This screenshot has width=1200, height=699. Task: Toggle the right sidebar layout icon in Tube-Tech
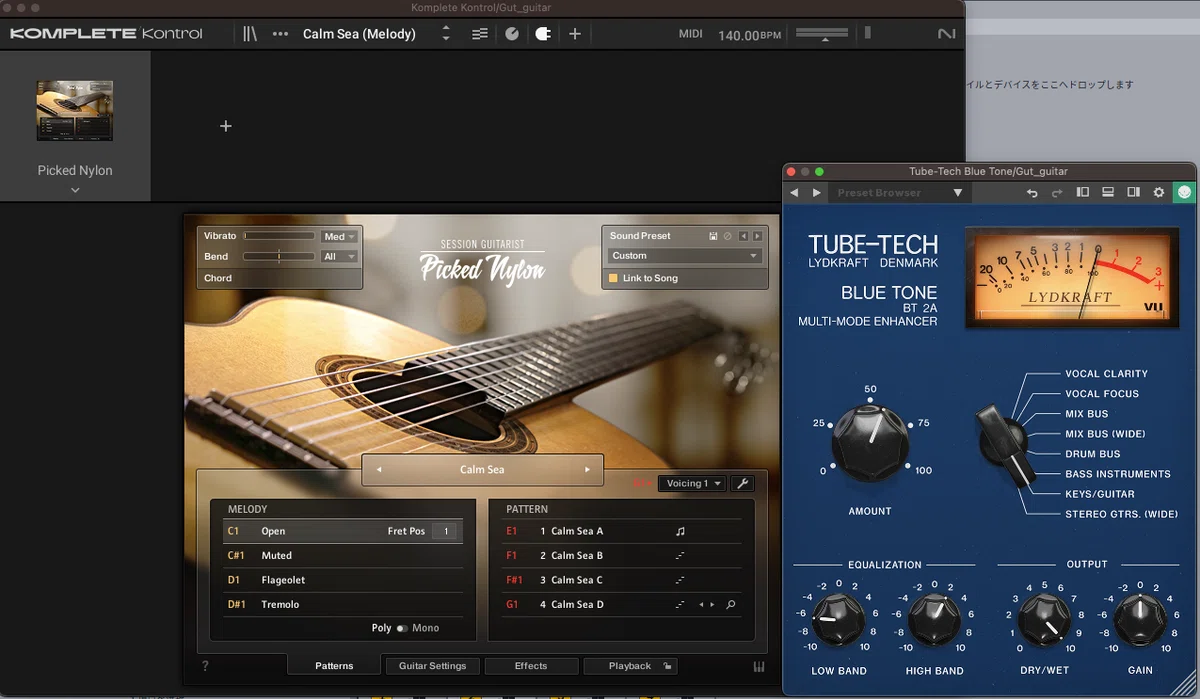pos(1133,192)
